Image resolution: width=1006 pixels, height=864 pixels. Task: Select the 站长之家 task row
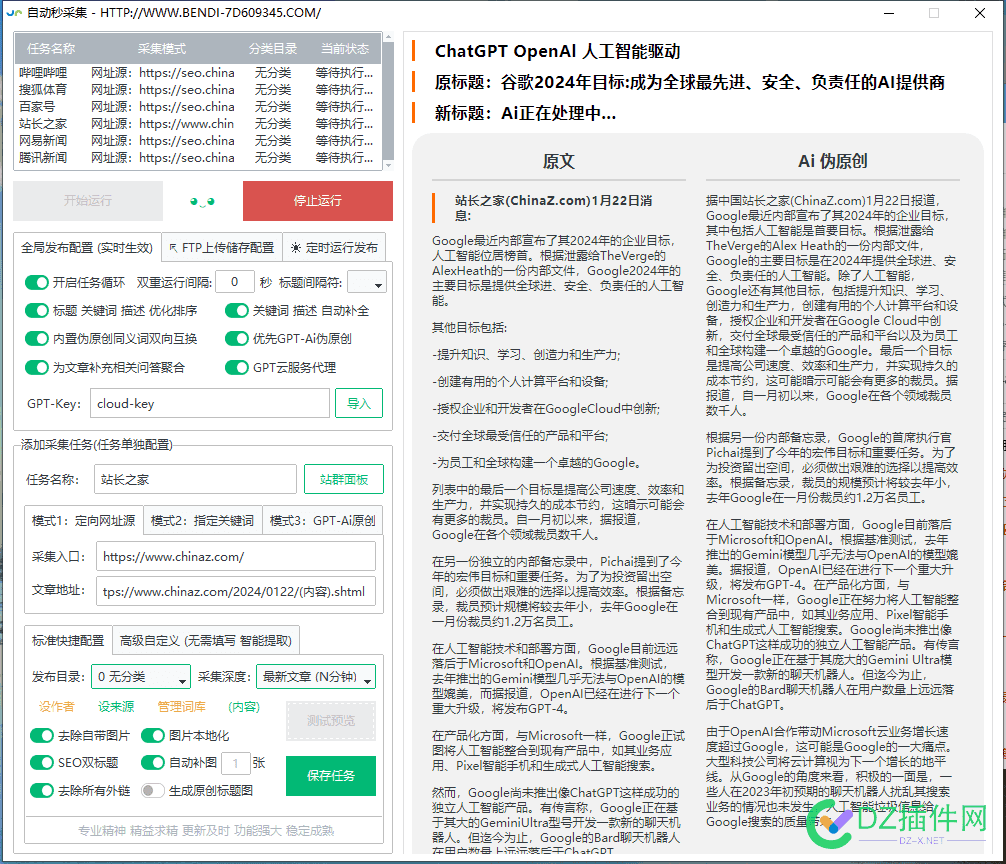click(x=198, y=124)
